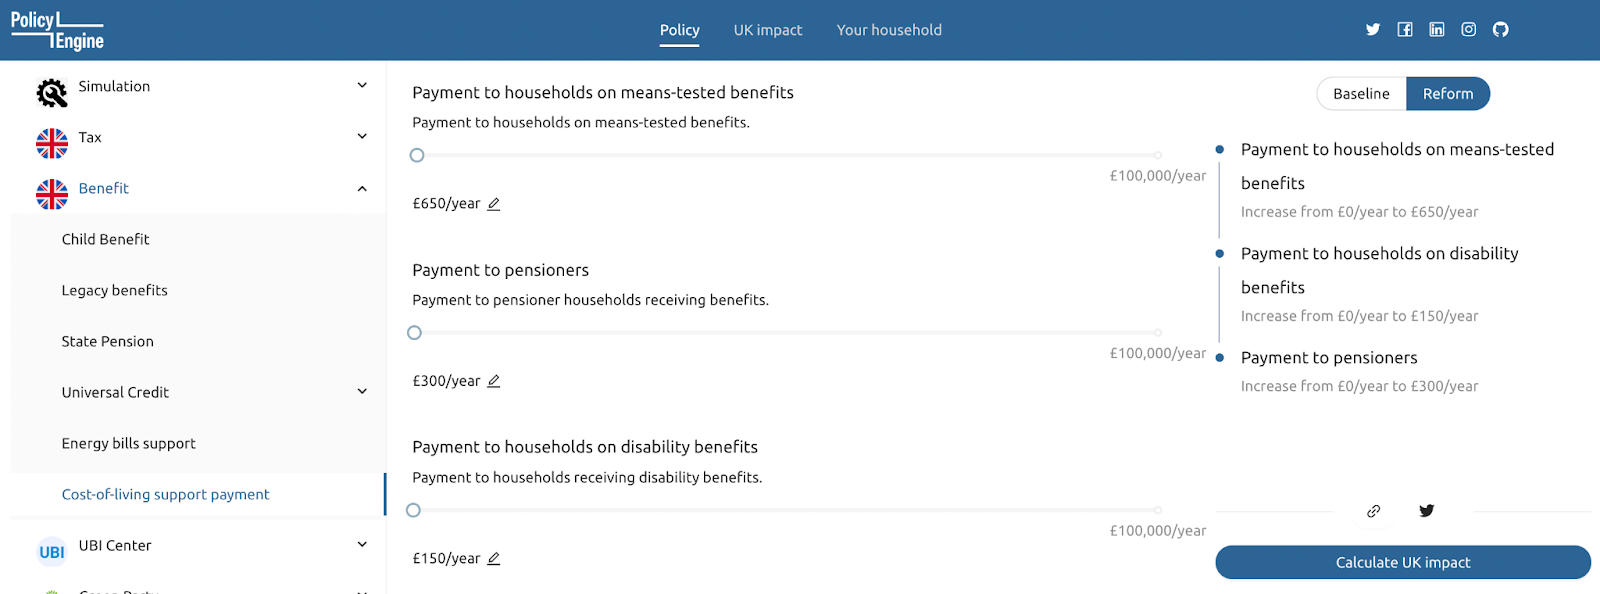
Task: Click Calculate UK impact button
Action: coord(1403,562)
